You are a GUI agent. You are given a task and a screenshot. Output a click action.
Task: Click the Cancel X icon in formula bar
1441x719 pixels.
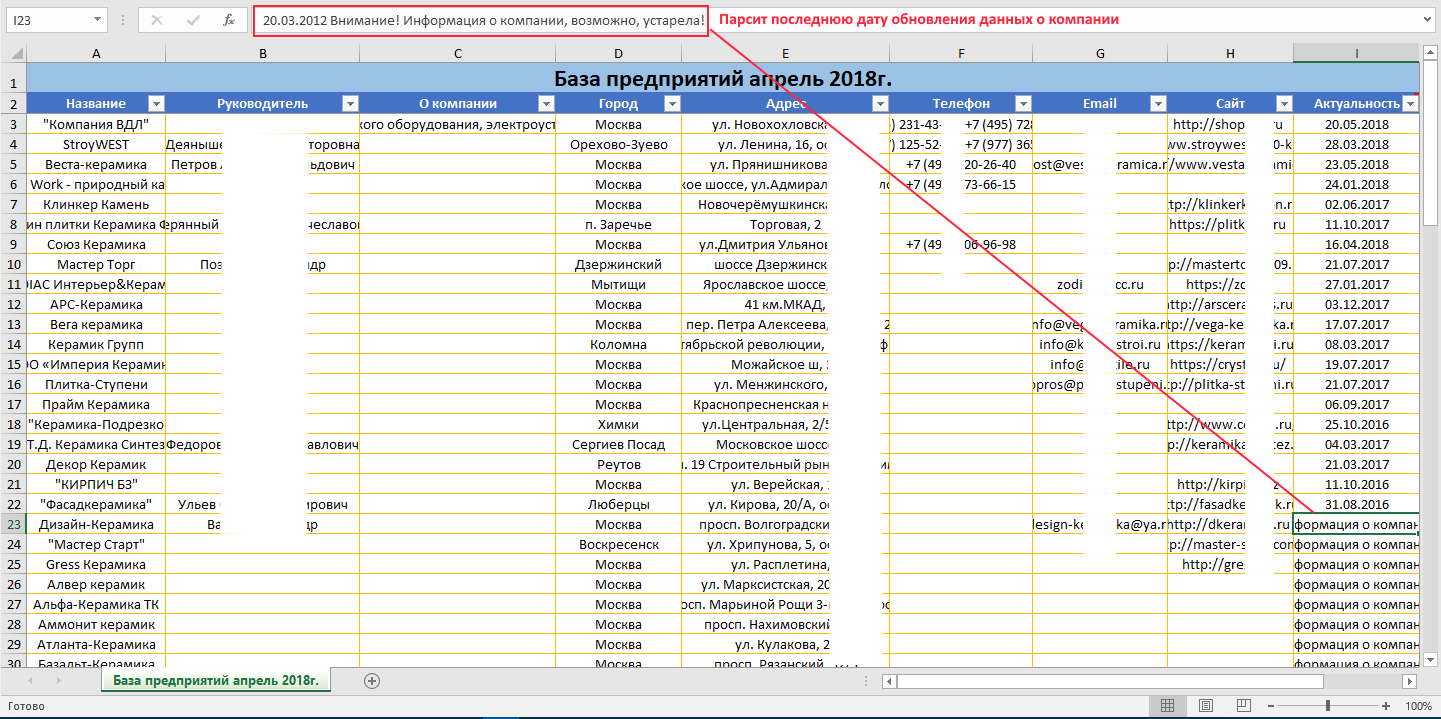click(x=157, y=20)
